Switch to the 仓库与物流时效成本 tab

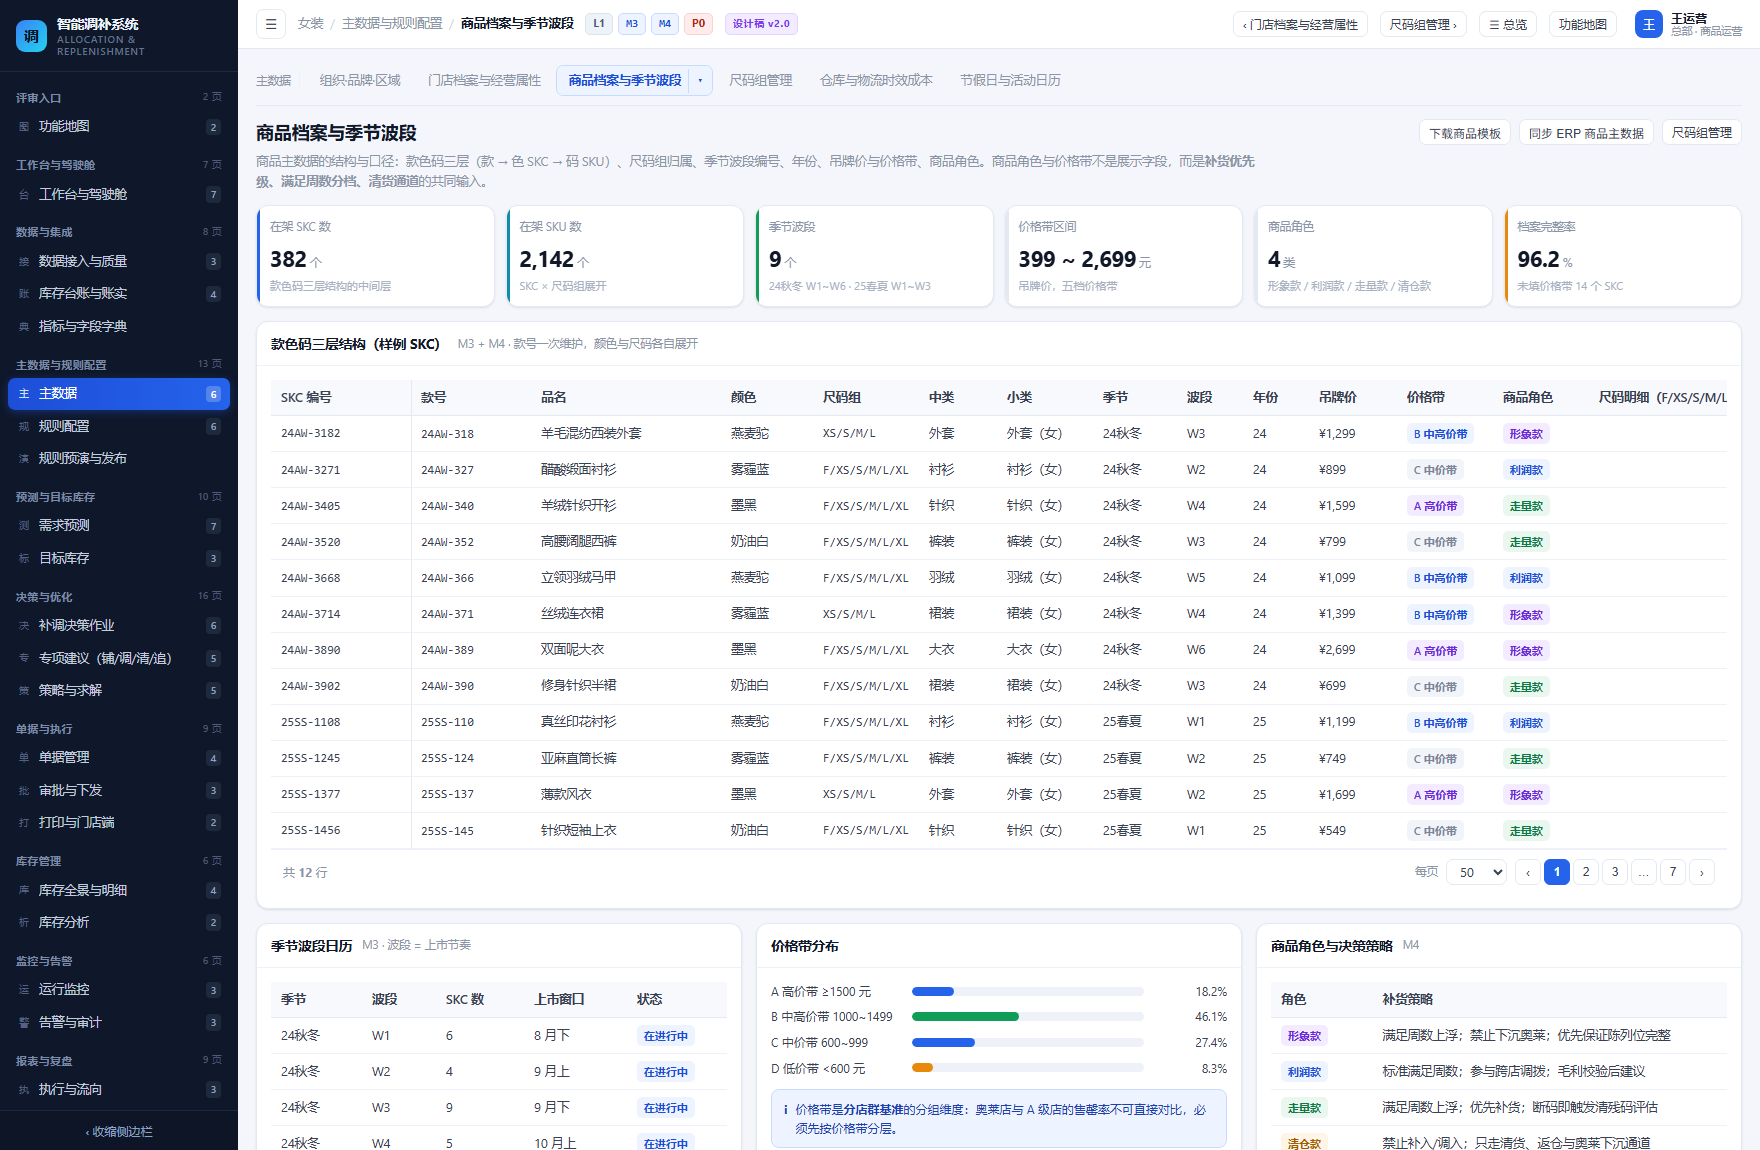[x=876, y=81]
